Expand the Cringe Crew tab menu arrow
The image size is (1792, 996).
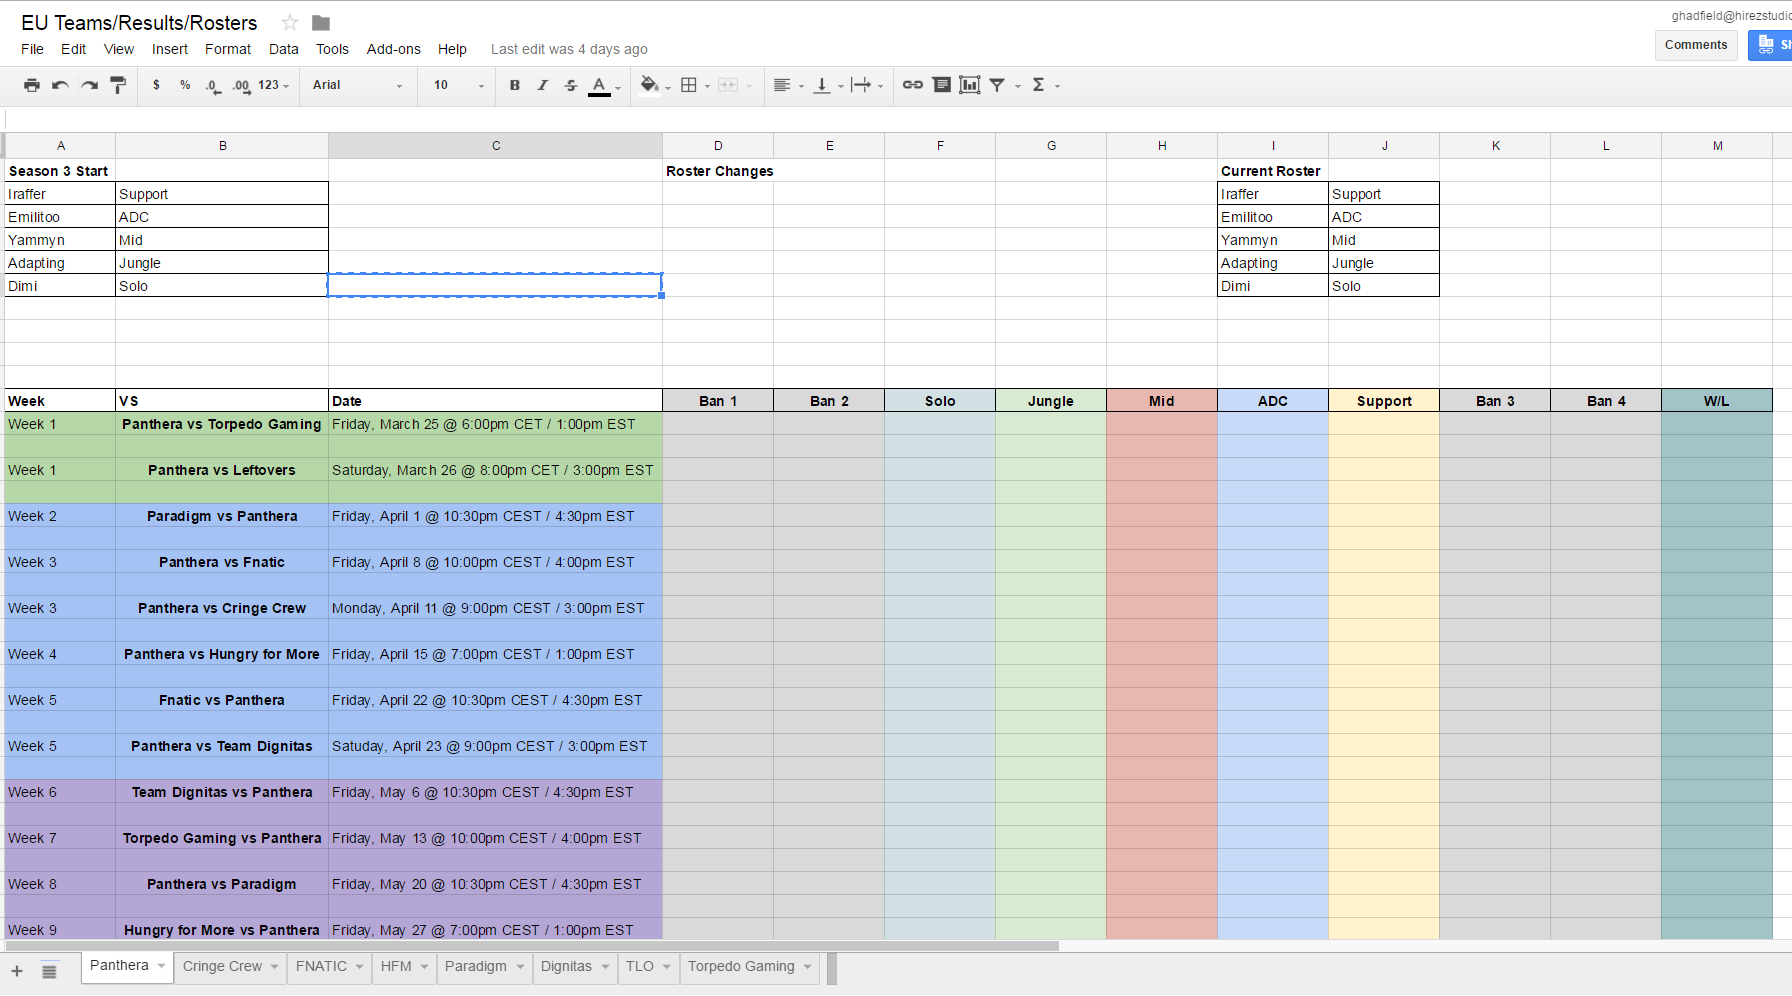point(274,967)
